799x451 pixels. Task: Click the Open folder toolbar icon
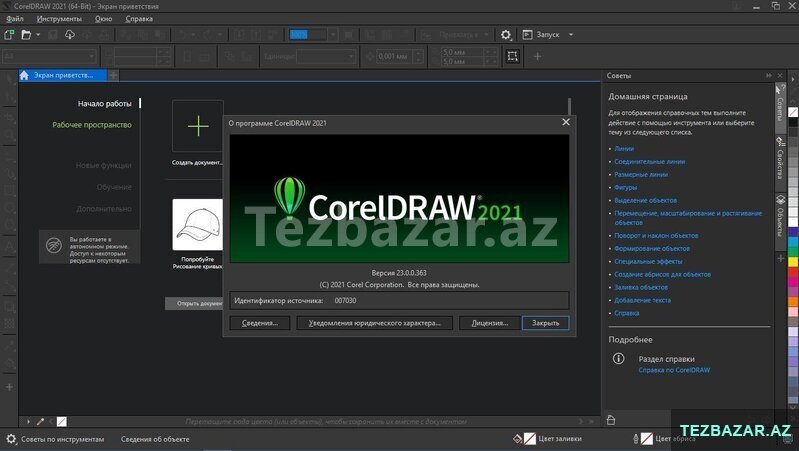[26, 35]
